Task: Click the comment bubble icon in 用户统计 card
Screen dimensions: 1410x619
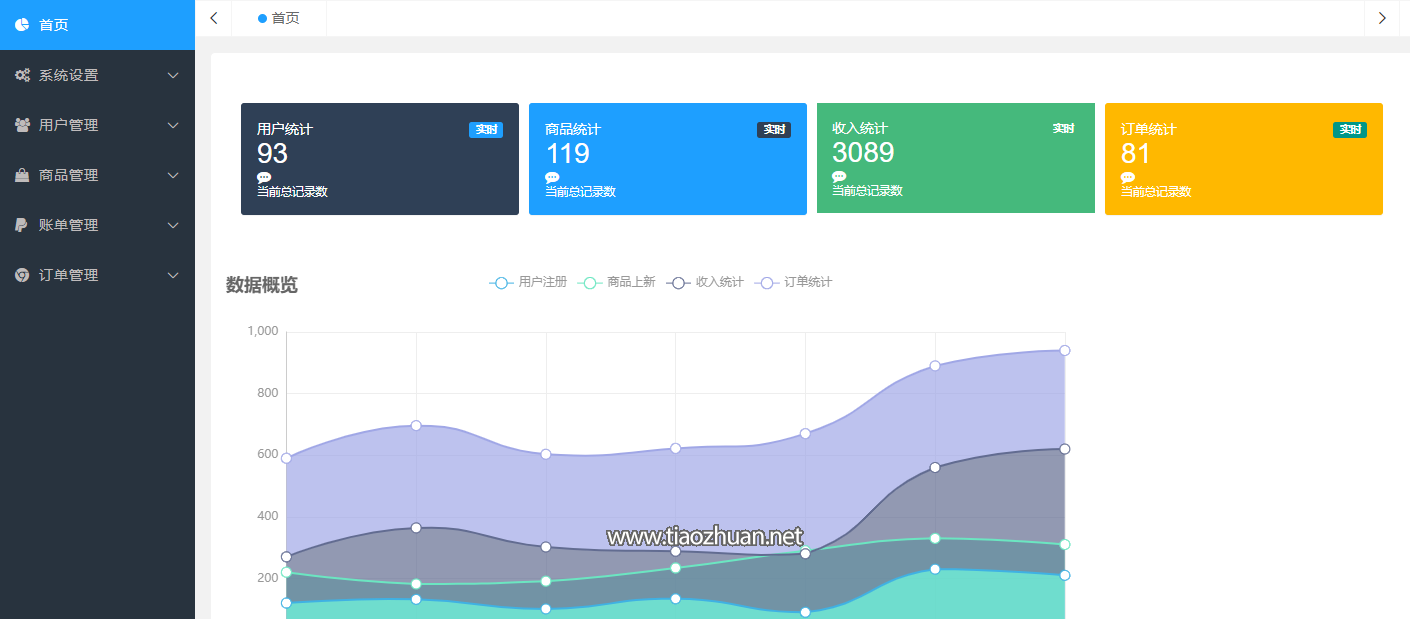Action: tap(264, 178)
